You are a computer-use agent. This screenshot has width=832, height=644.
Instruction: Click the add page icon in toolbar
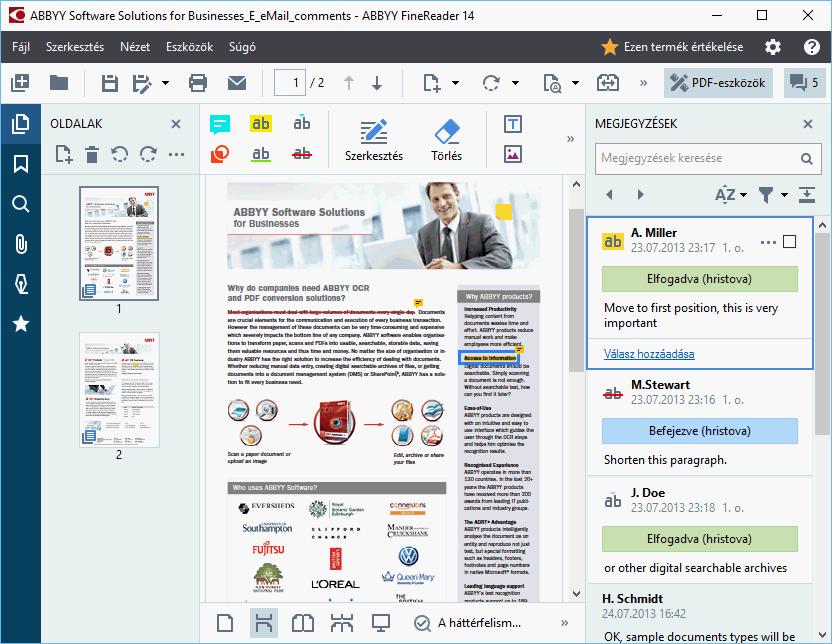click(432, 83)
